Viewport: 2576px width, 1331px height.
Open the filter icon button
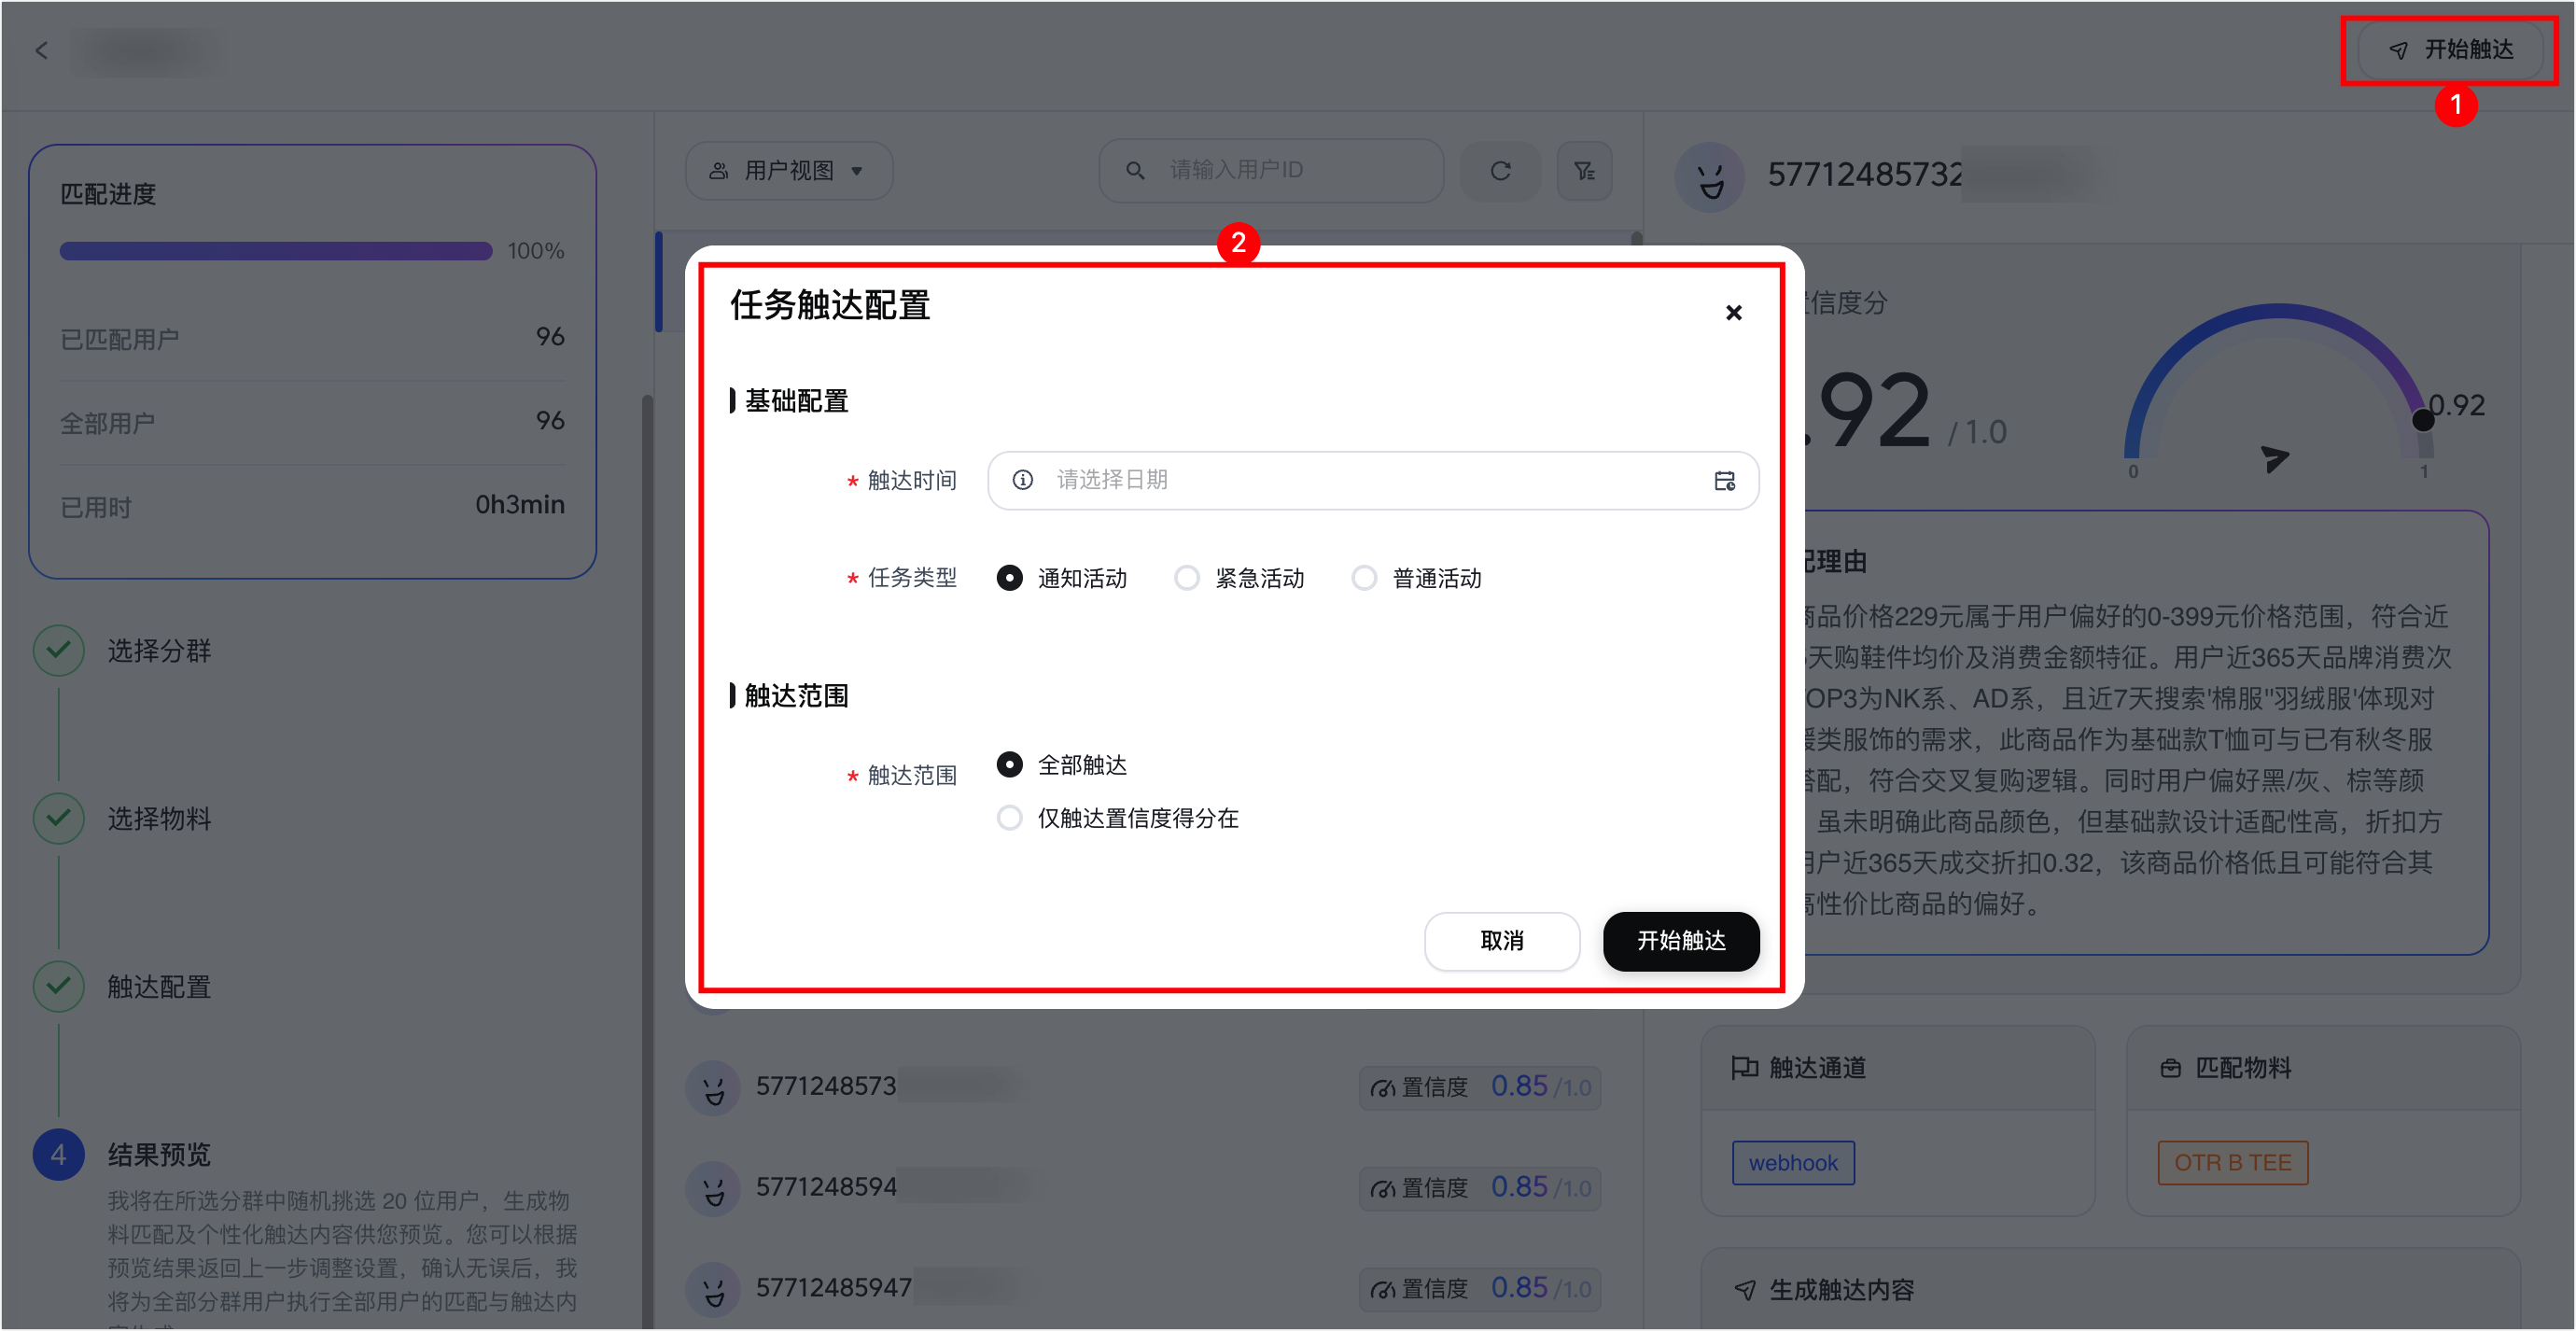[x=1585, y=171]
